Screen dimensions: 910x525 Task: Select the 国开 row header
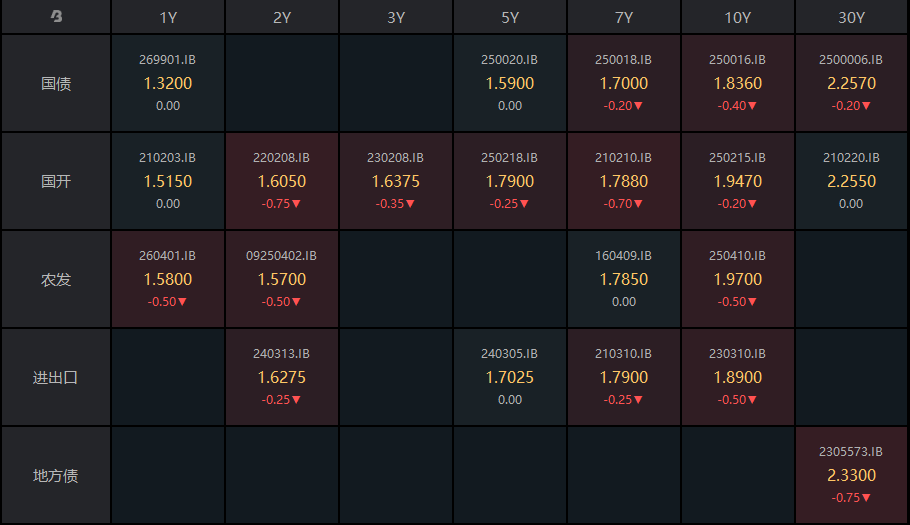point(56,182)
